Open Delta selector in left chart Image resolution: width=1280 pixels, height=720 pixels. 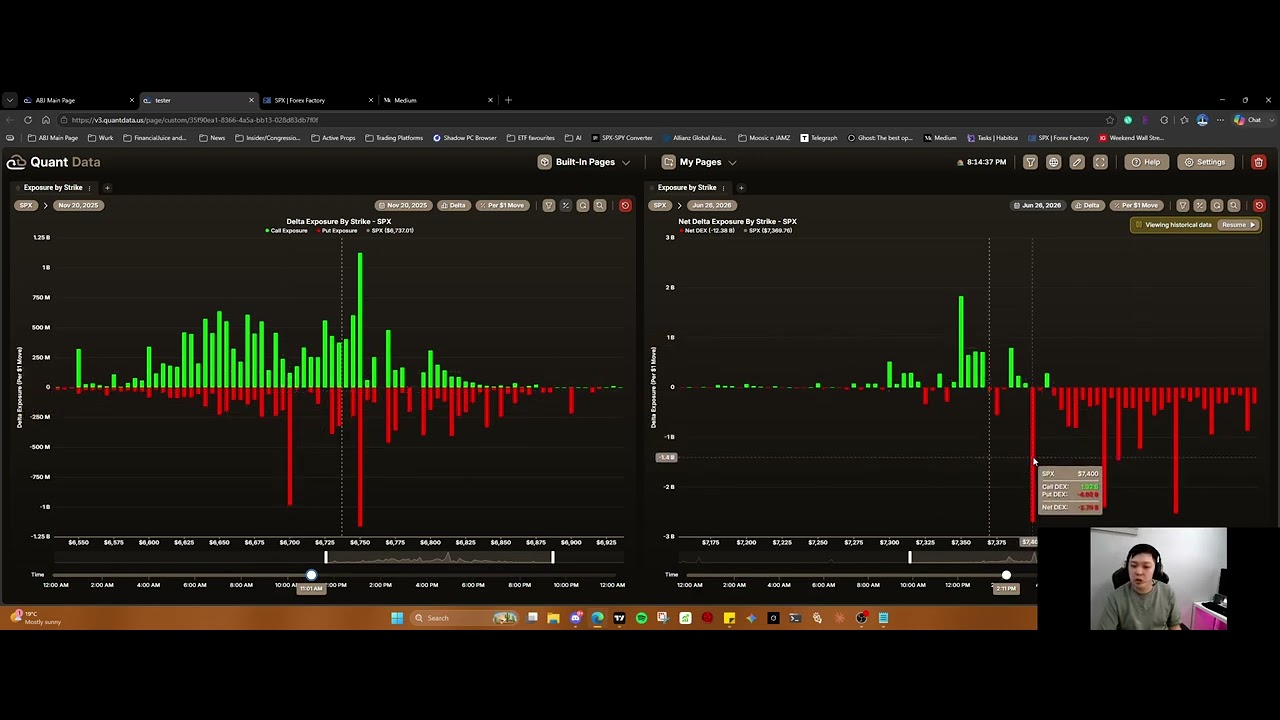click(x=453, y=205)
